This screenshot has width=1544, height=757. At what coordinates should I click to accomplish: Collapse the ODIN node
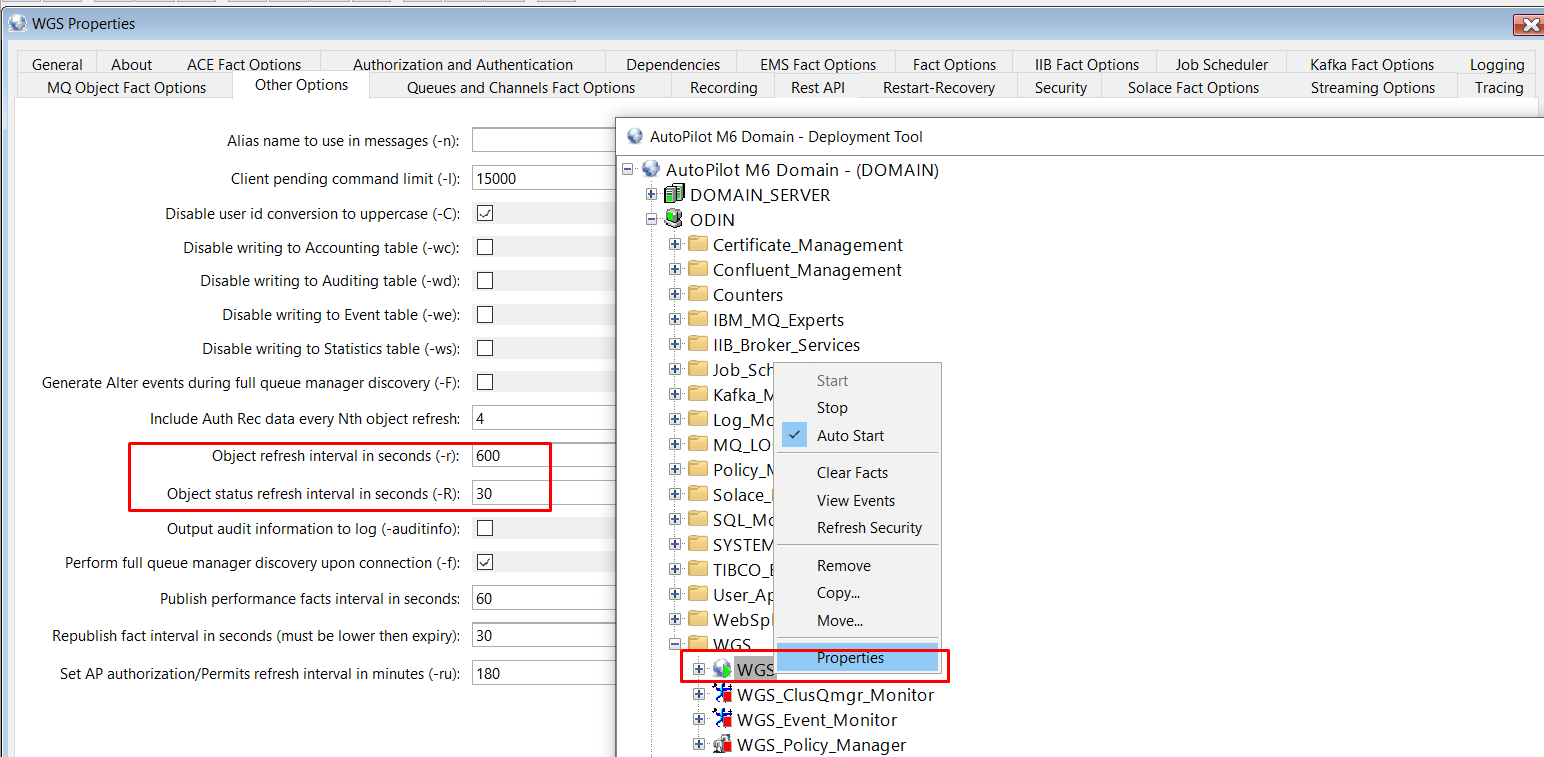pos(651,219)
